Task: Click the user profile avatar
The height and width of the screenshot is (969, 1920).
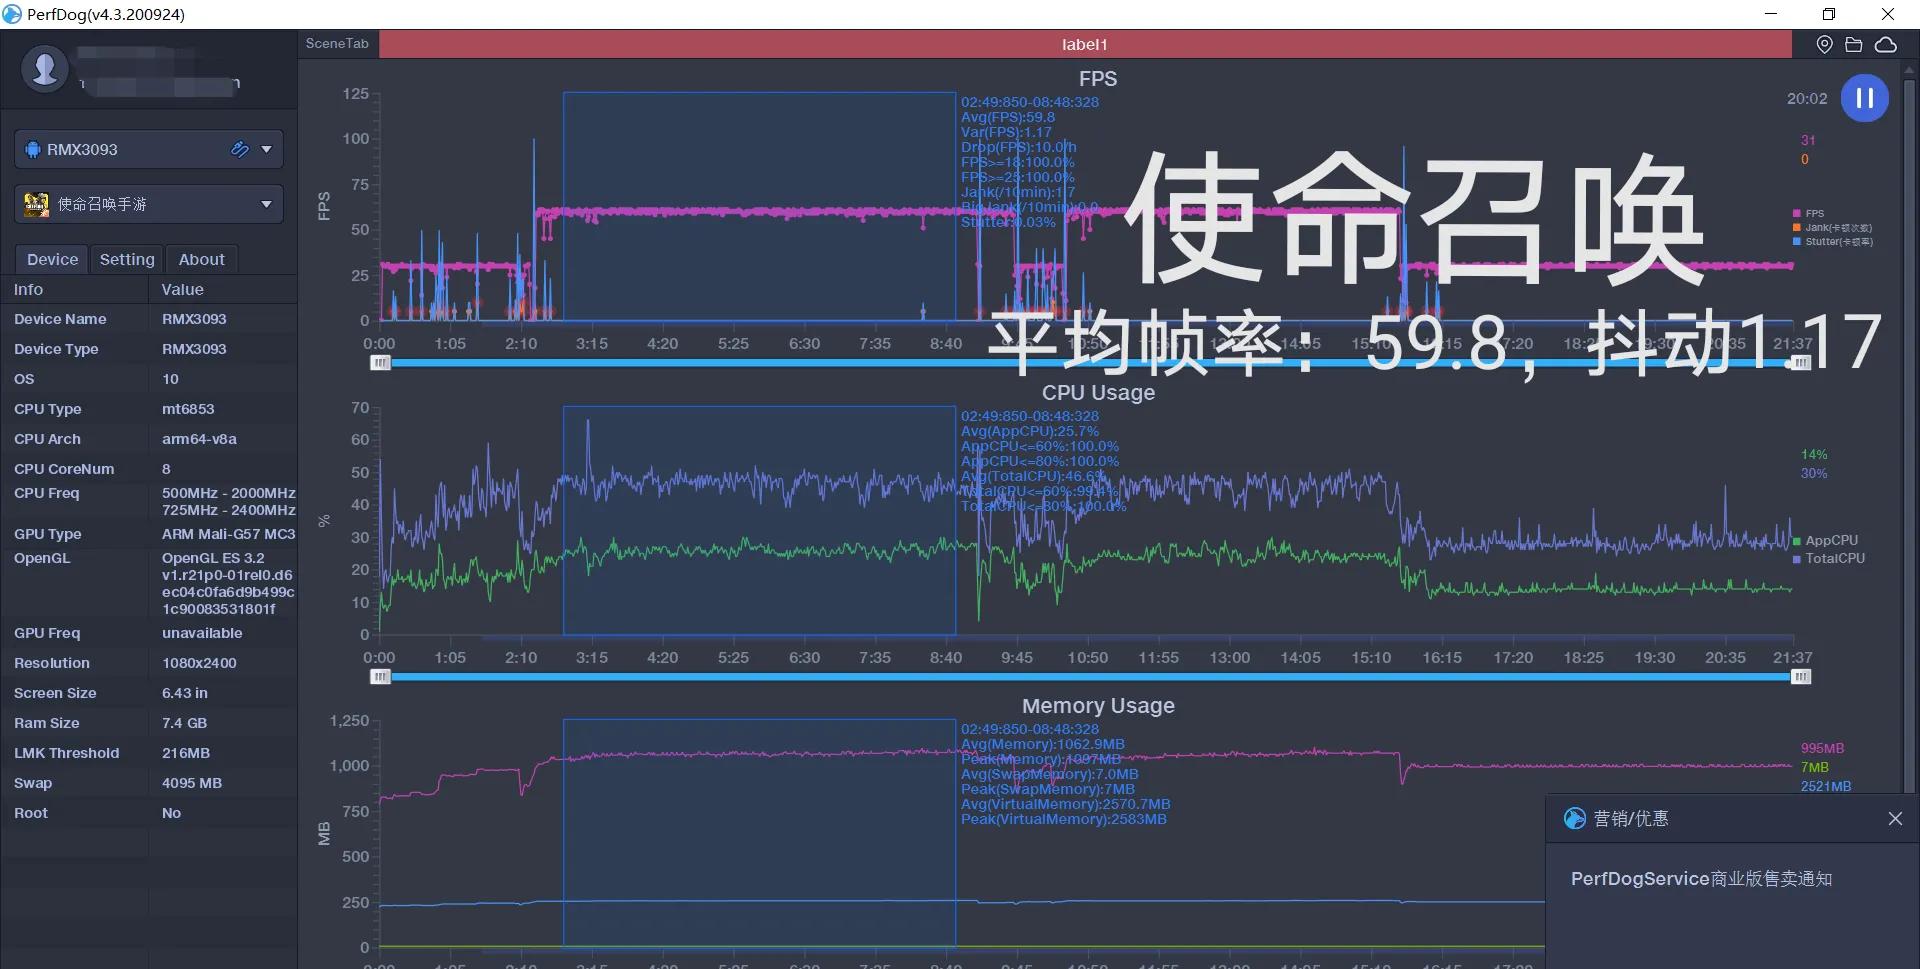Action: click(x=44, y=69)
